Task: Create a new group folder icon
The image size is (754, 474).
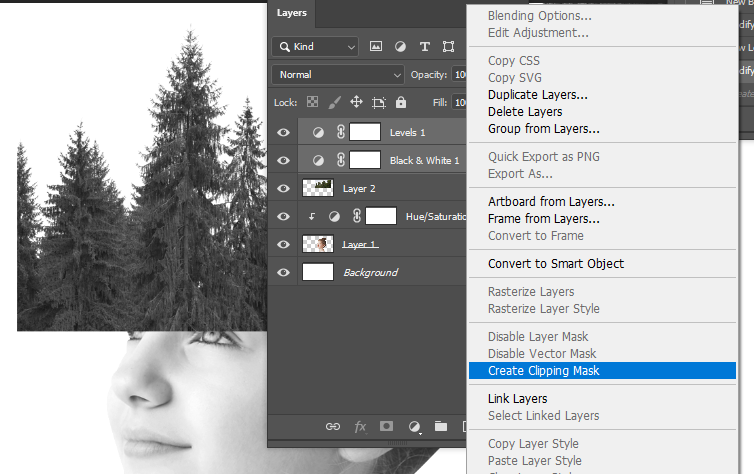Action: pos(440,426)
